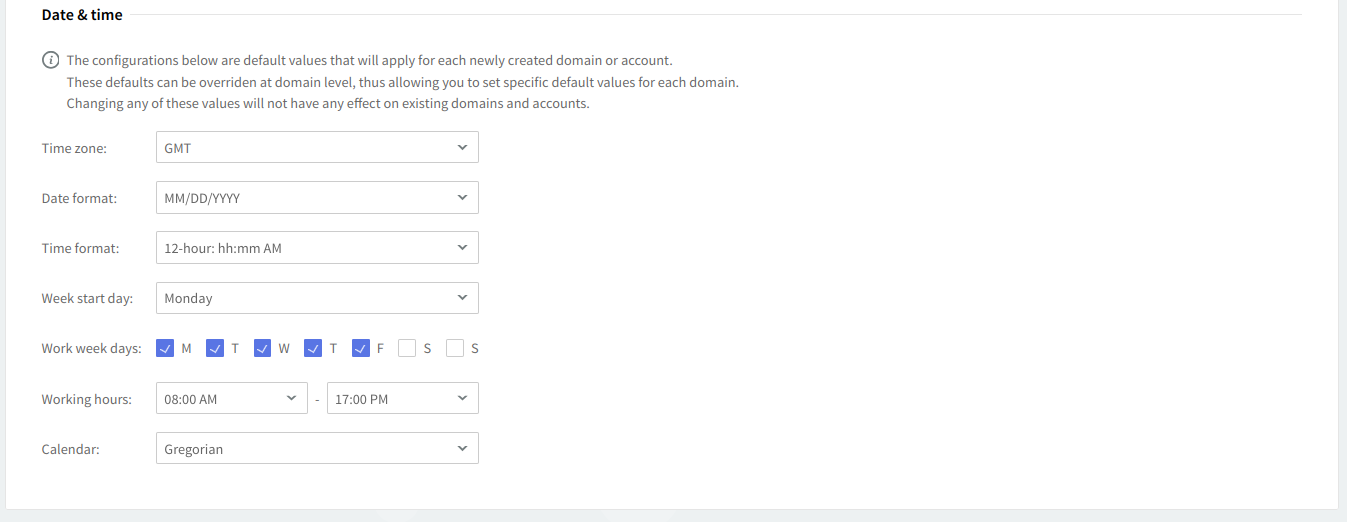Click the chevron arrow in Time zone field

[462, 148]
